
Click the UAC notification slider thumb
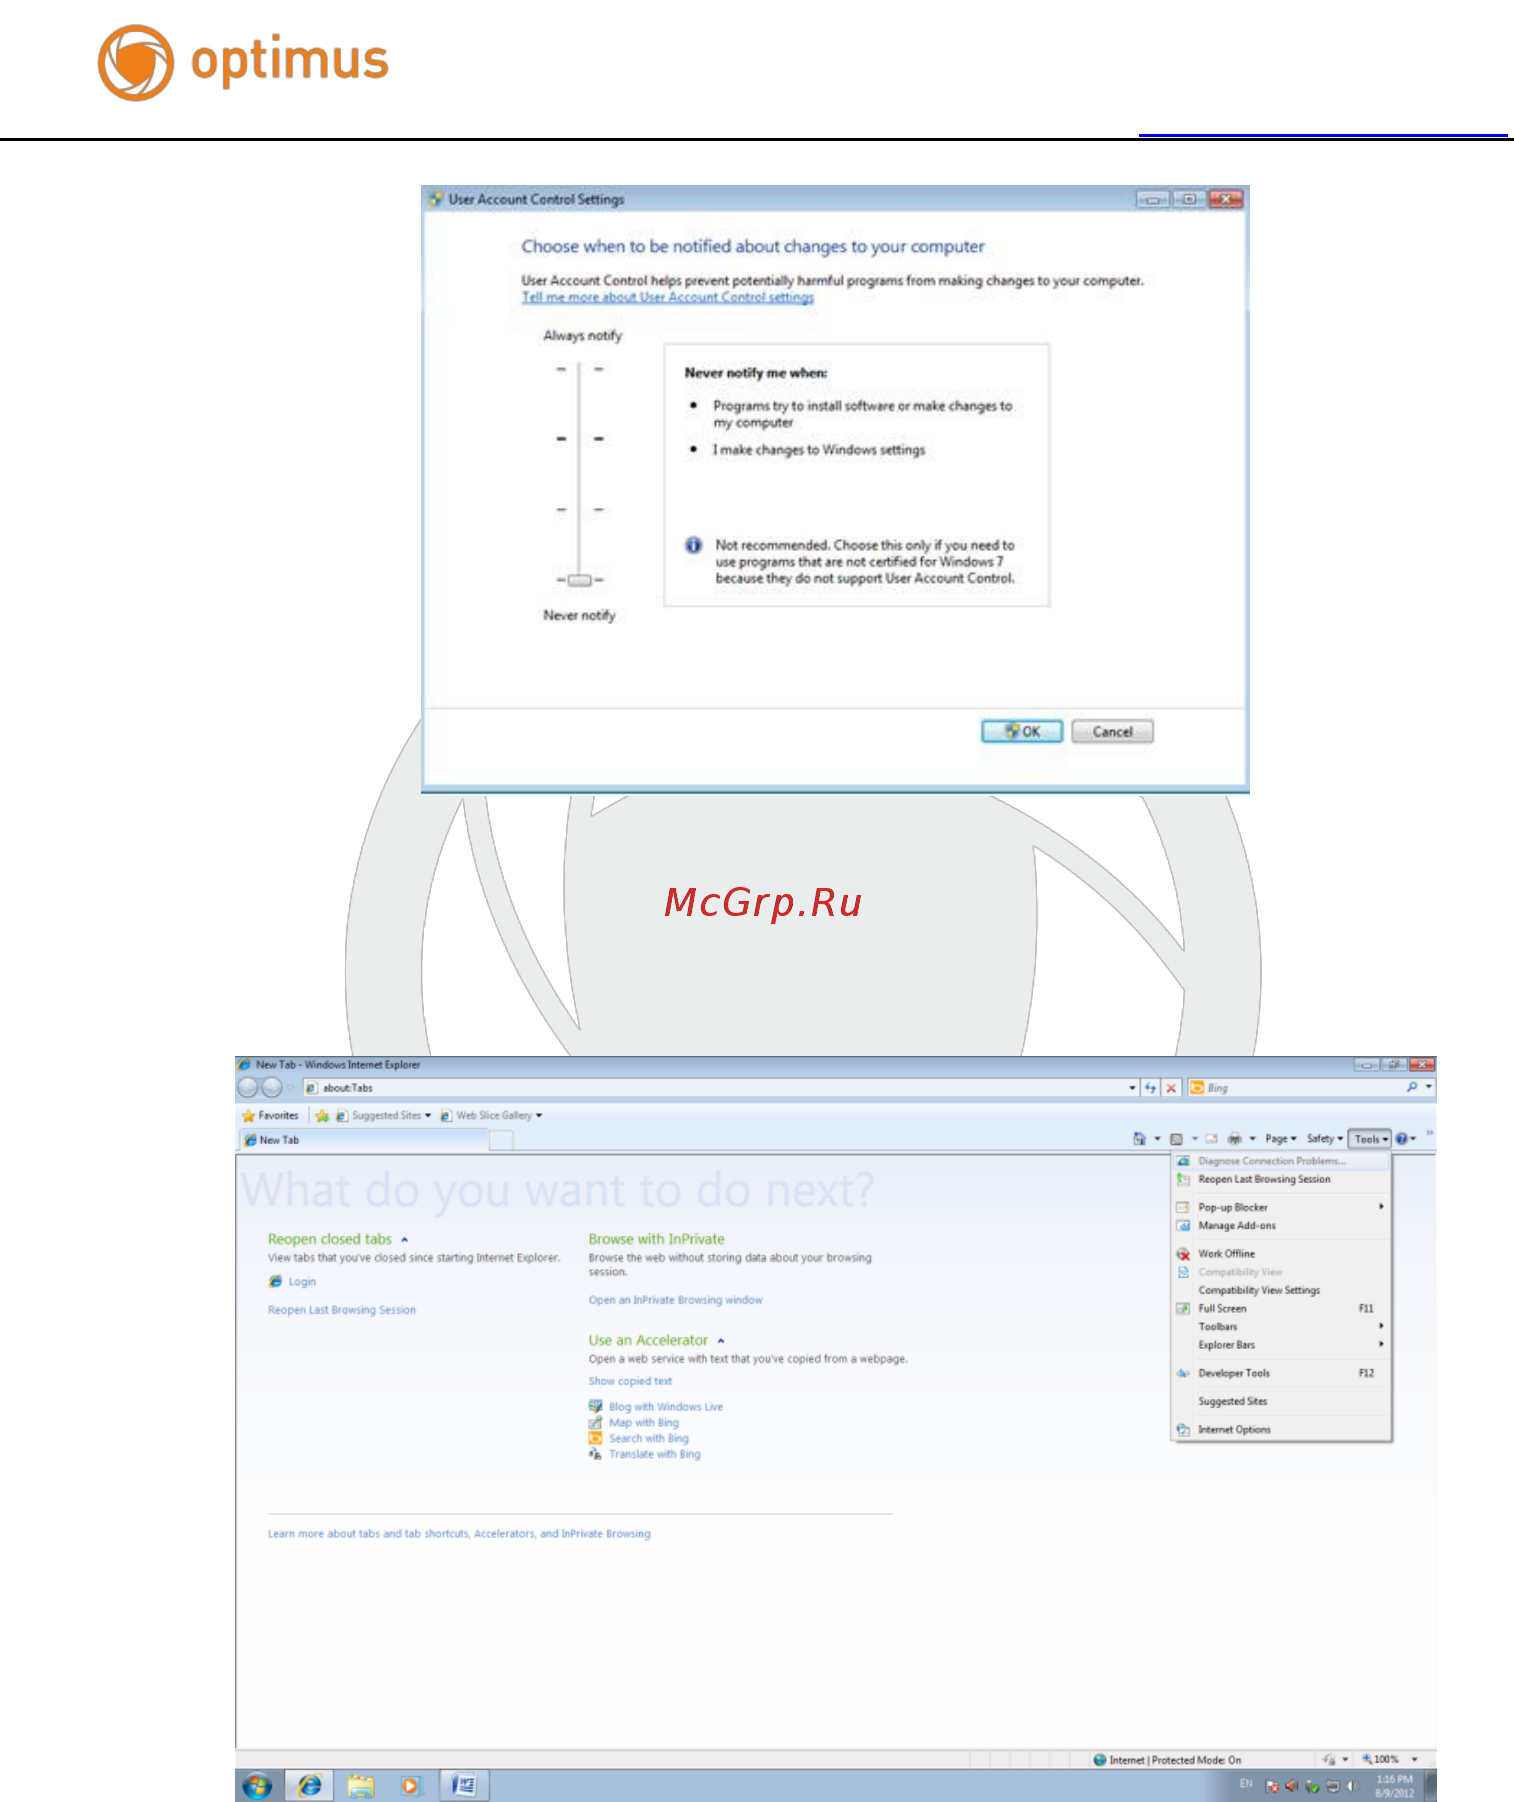tap(580, 580)
